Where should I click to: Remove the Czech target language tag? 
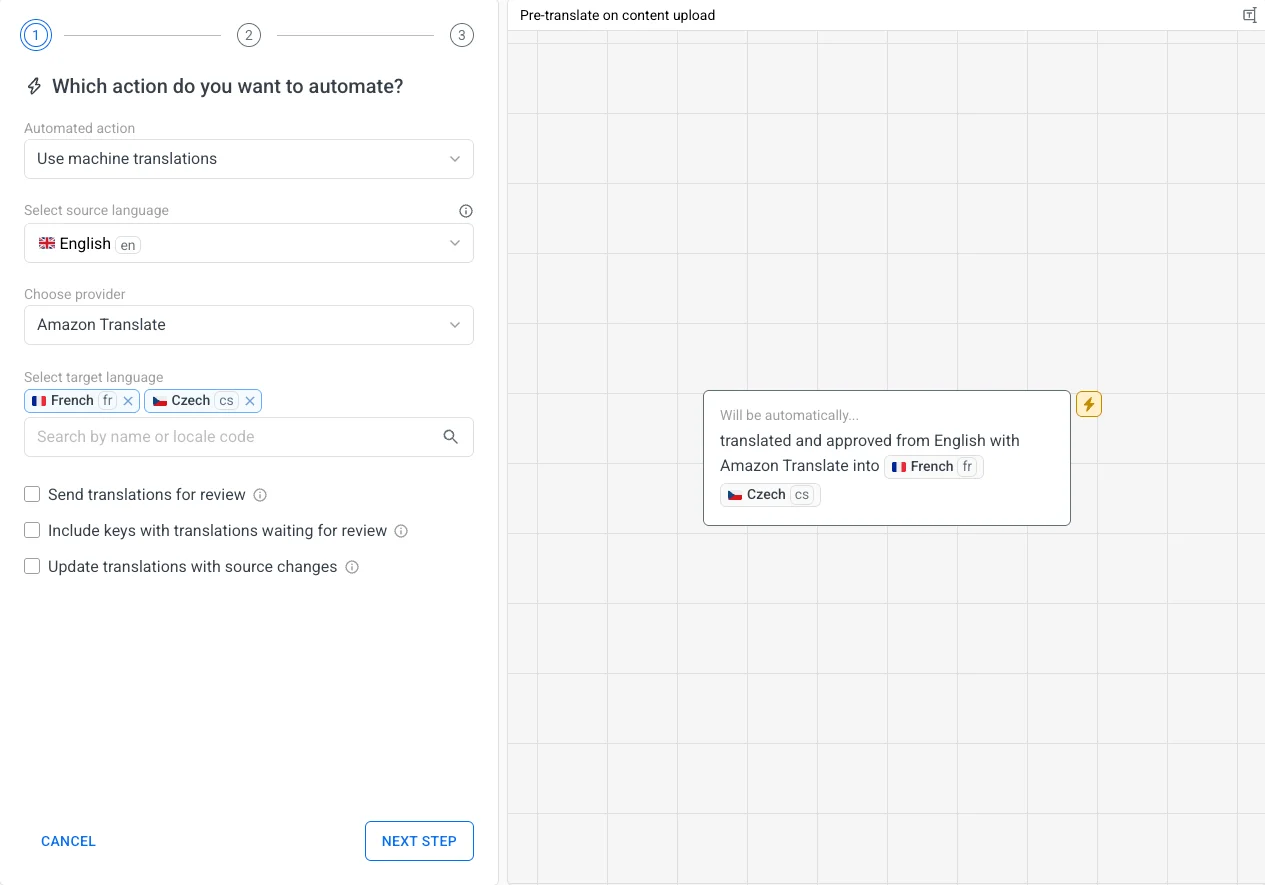click(250, 401)
